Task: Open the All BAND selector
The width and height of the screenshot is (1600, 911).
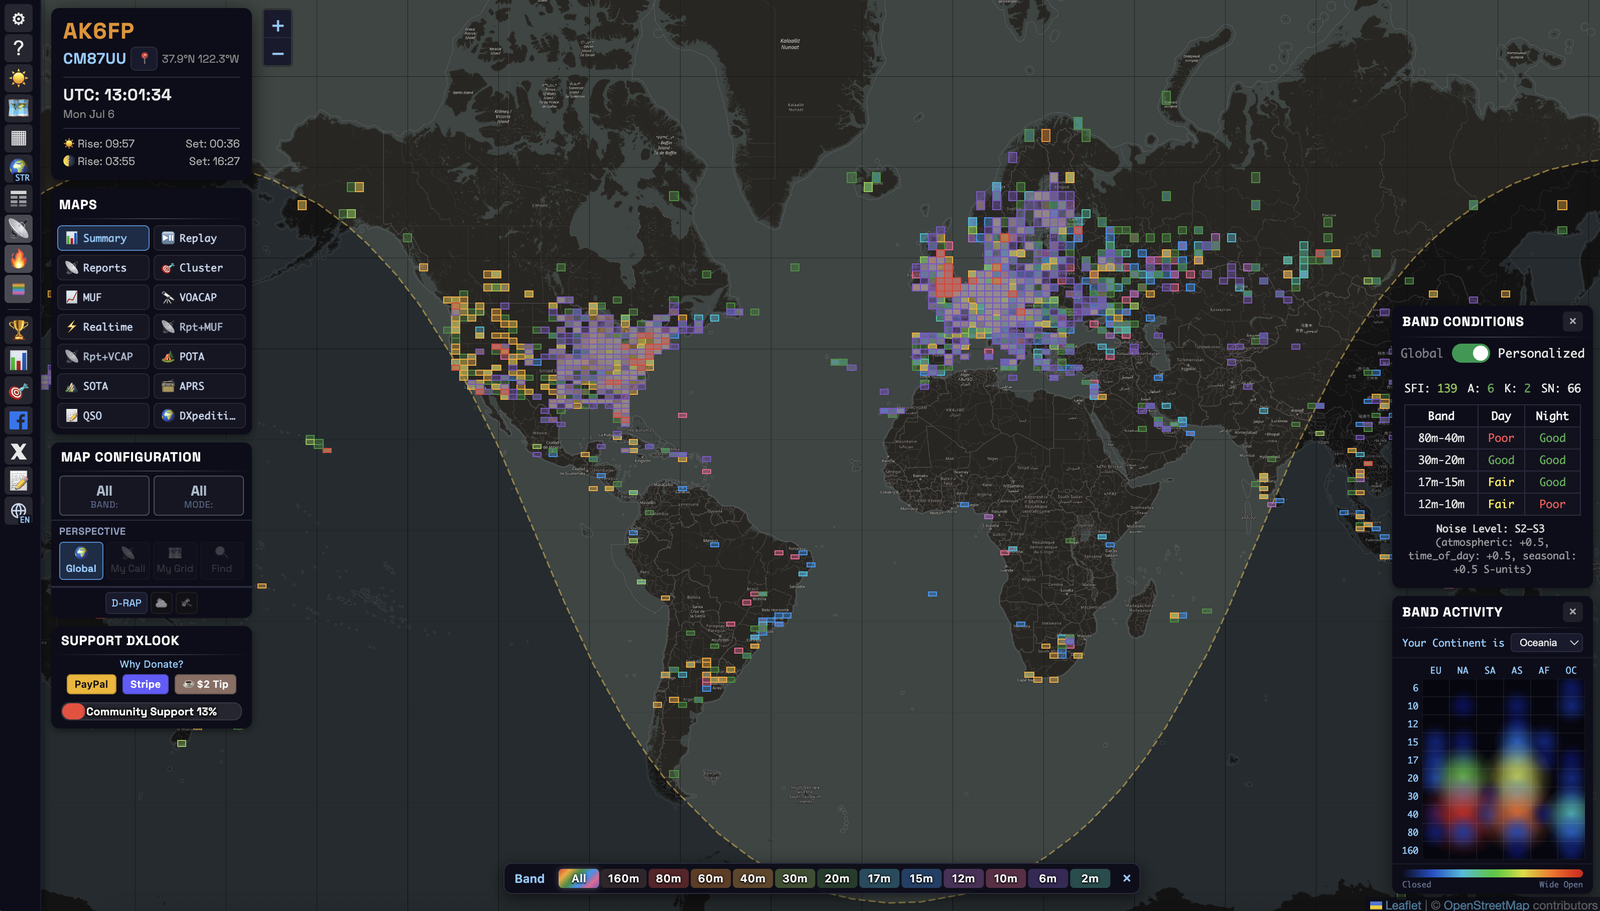Action: click(104, 496)
